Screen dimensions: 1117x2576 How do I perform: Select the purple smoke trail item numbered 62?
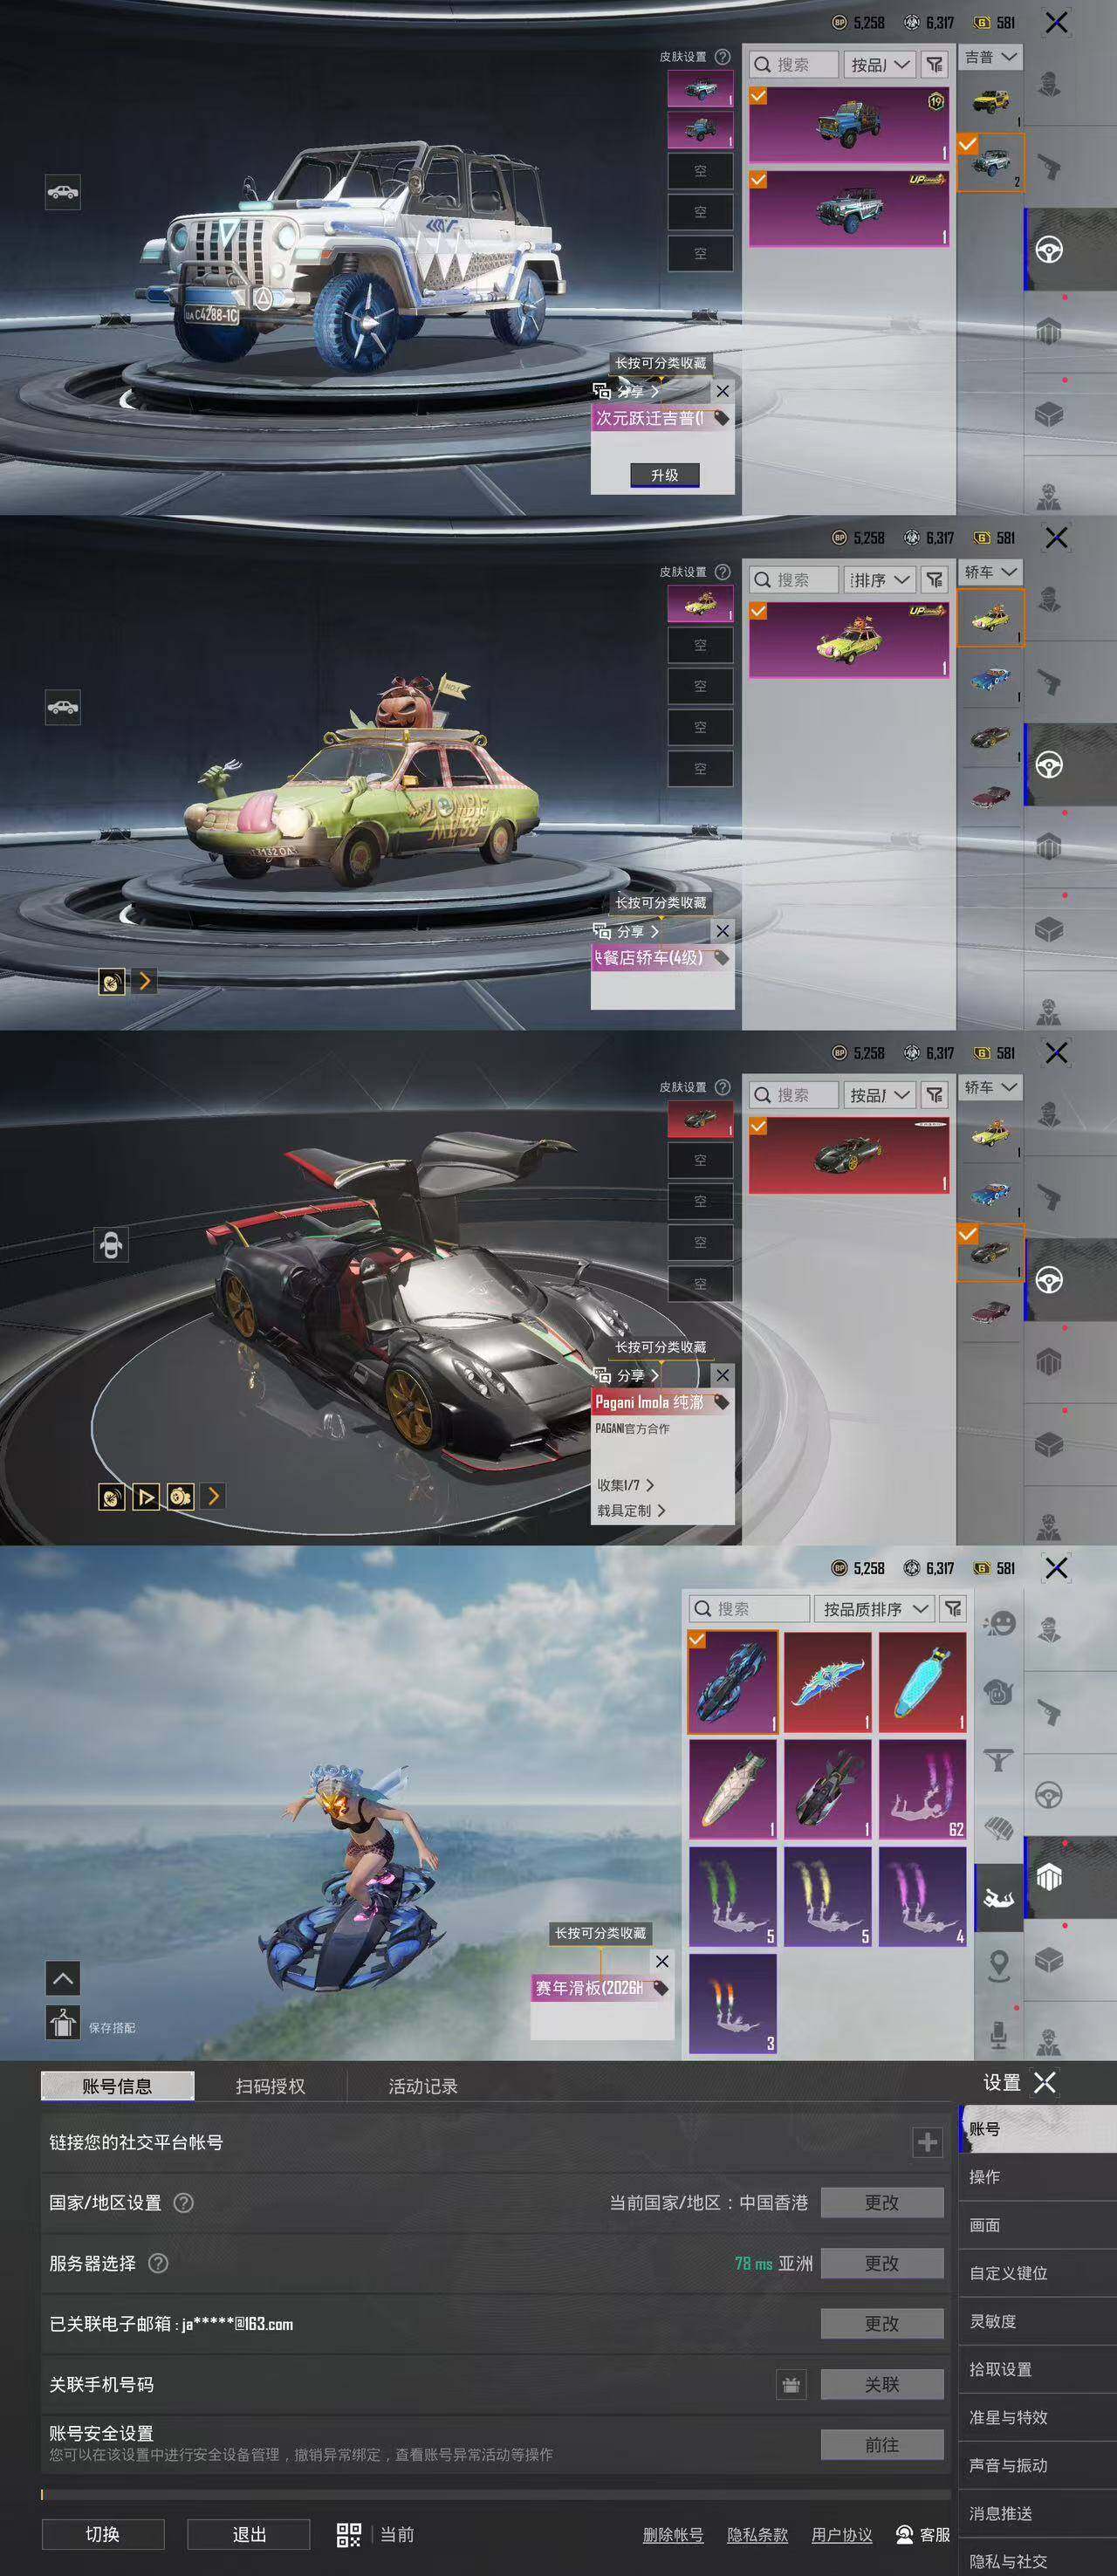[x=922, y=1789]
